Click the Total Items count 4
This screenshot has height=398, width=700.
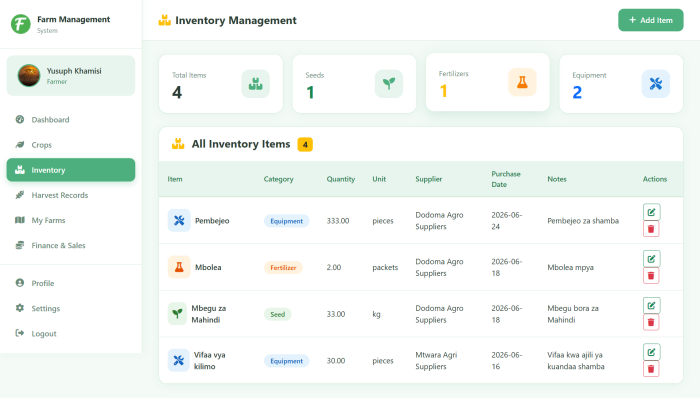(x=177, y=92)
